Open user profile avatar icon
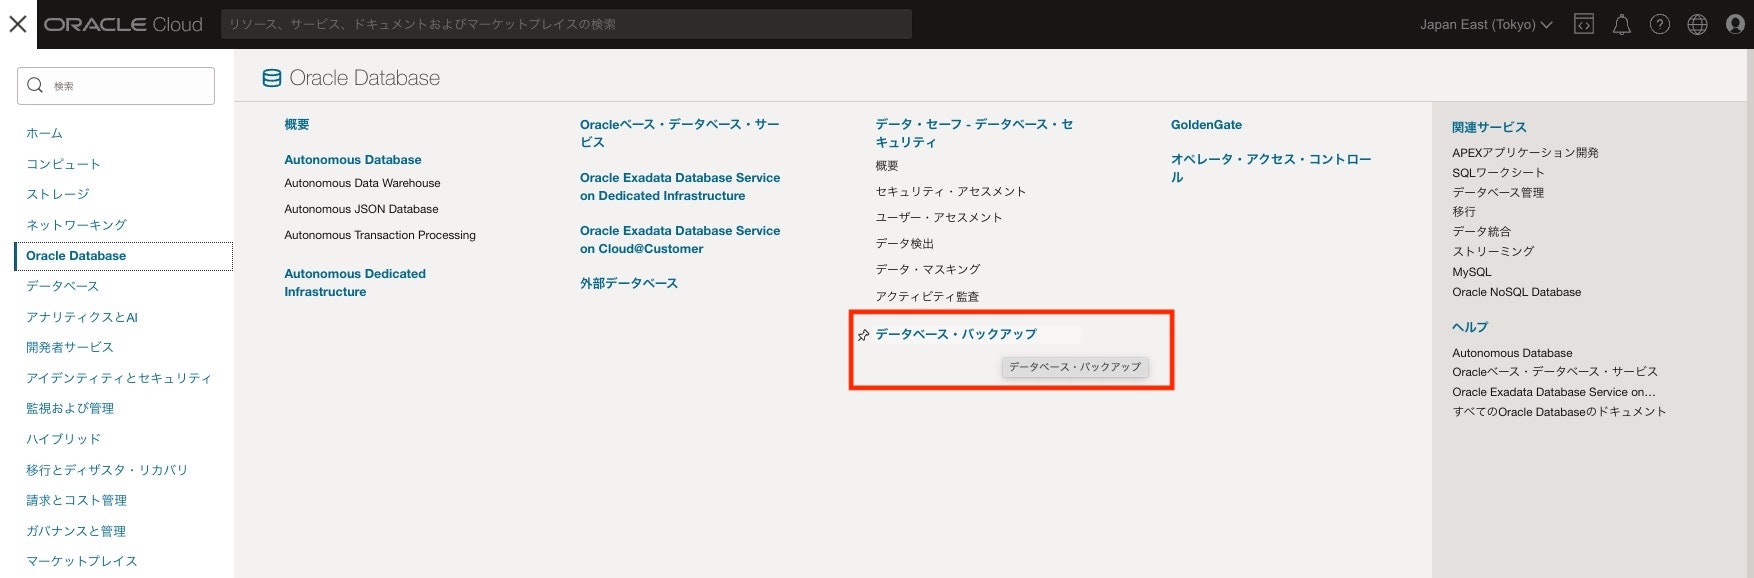Viewport: 1754px width, 578px height. point(1736,24)
